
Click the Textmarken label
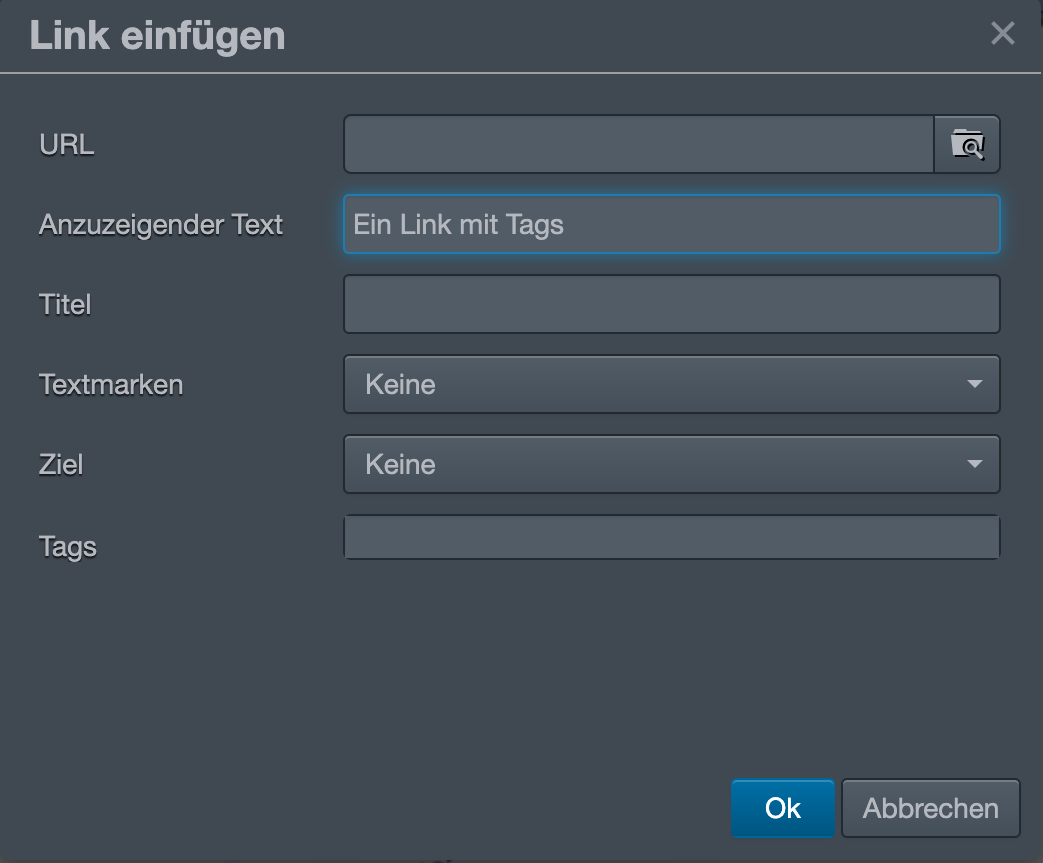click(111, 384)
